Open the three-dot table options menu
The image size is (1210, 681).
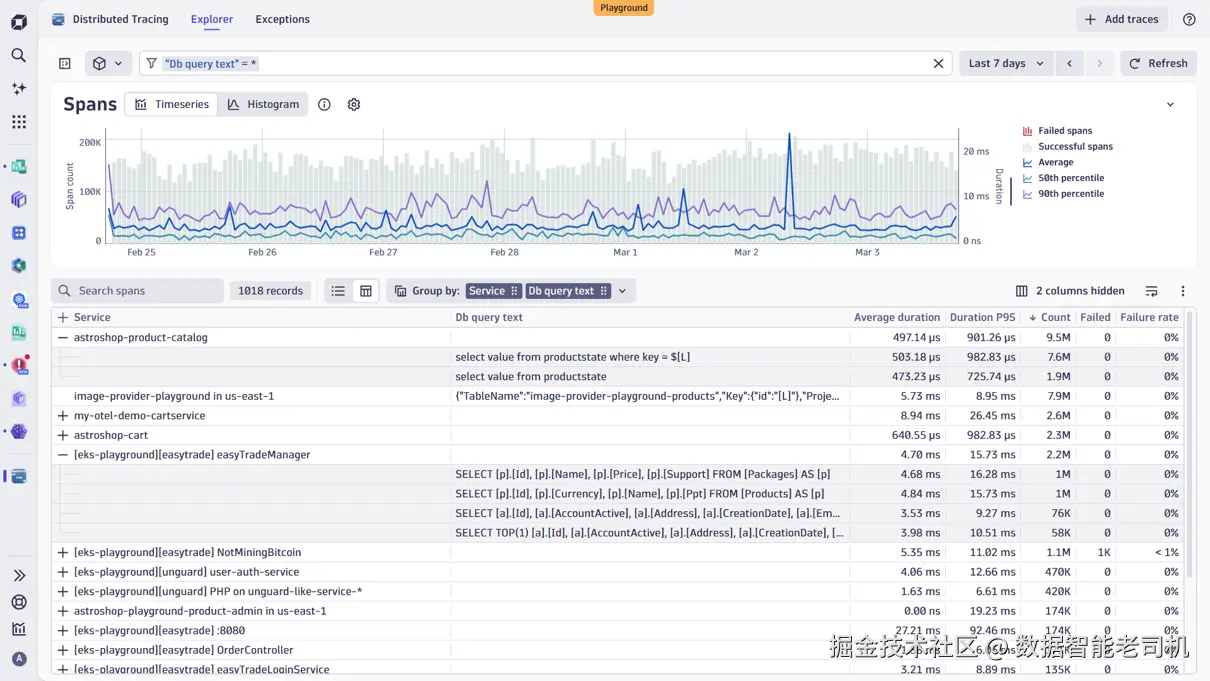click(x=1183, y=291)
